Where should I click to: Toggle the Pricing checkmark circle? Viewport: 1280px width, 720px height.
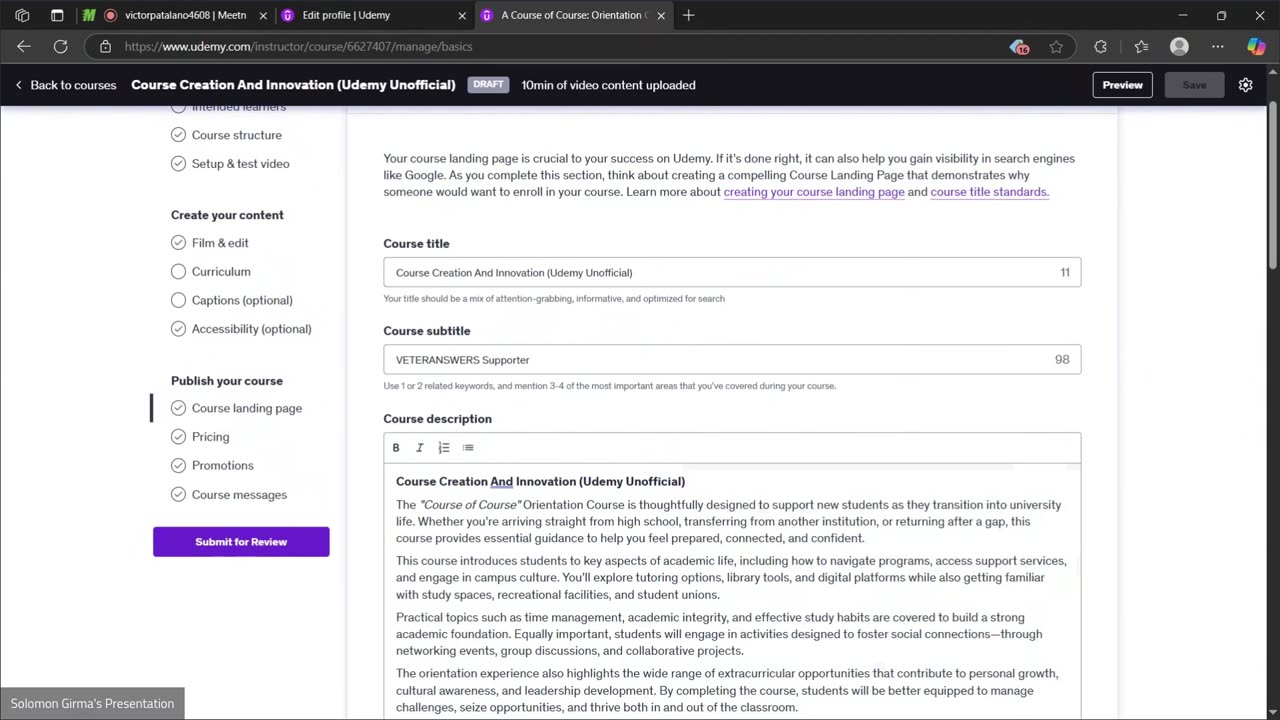[178, 437]
